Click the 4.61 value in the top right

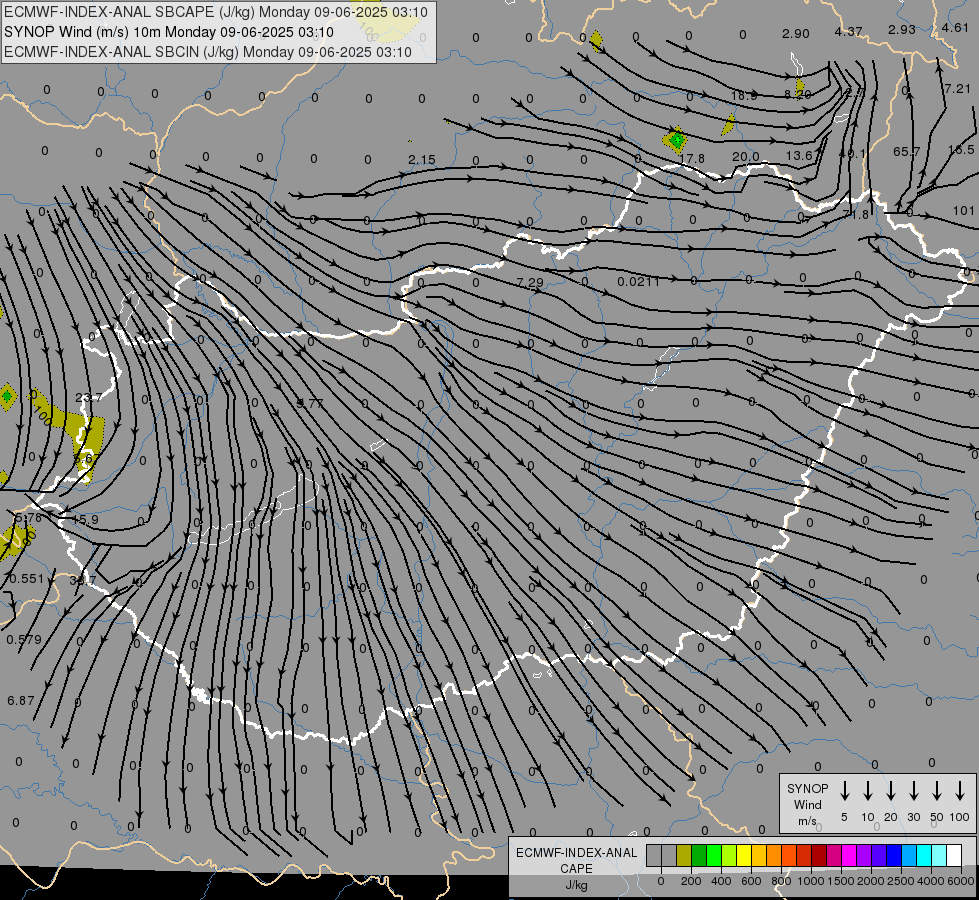[x=955, y=27]
